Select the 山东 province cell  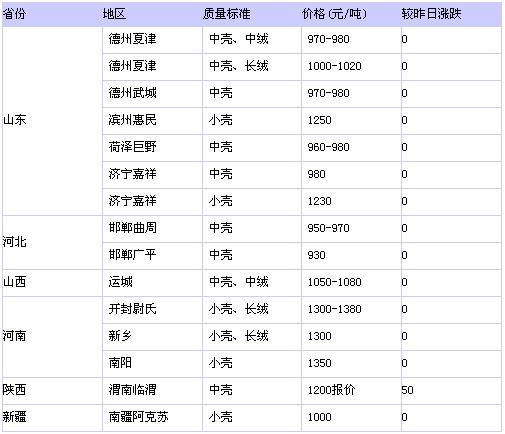[x=52, y=121]
